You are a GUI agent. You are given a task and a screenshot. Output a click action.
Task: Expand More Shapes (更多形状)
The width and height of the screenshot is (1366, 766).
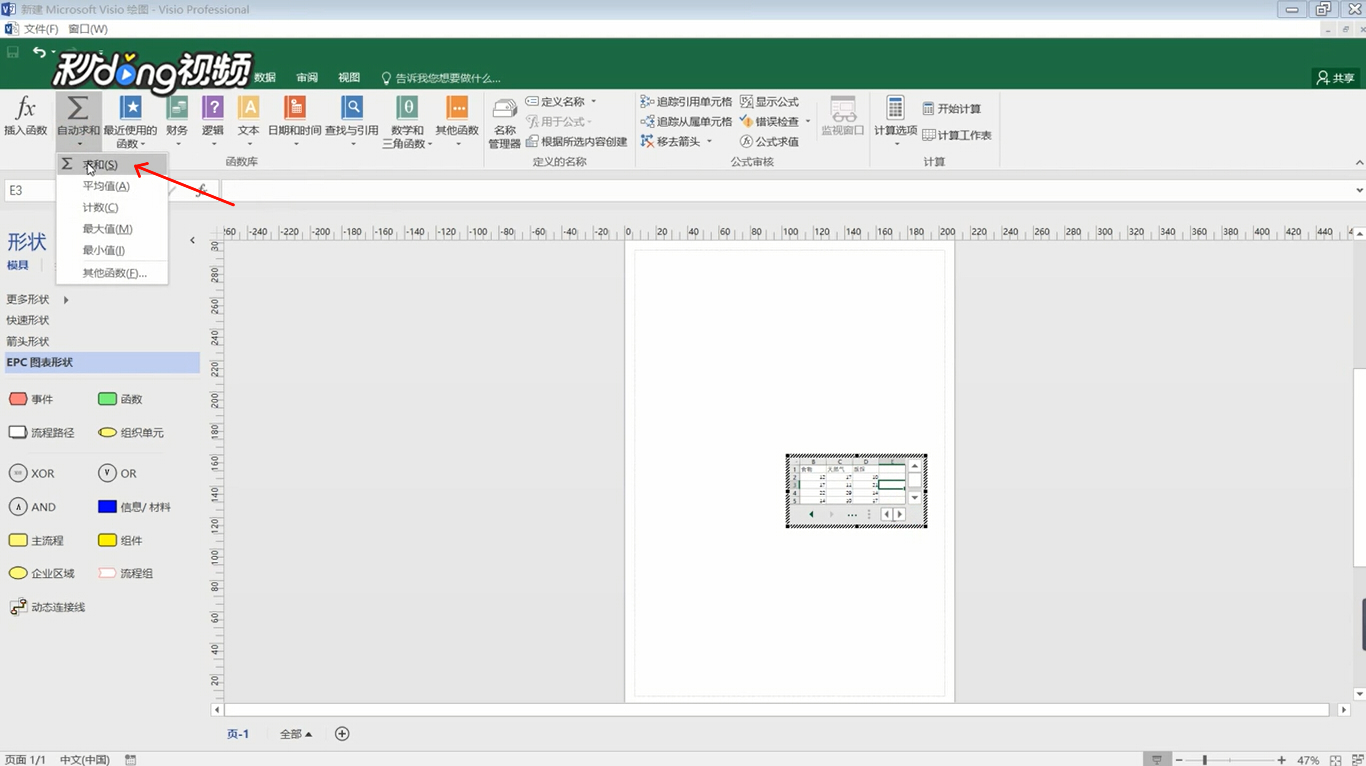tap(37, 299)
